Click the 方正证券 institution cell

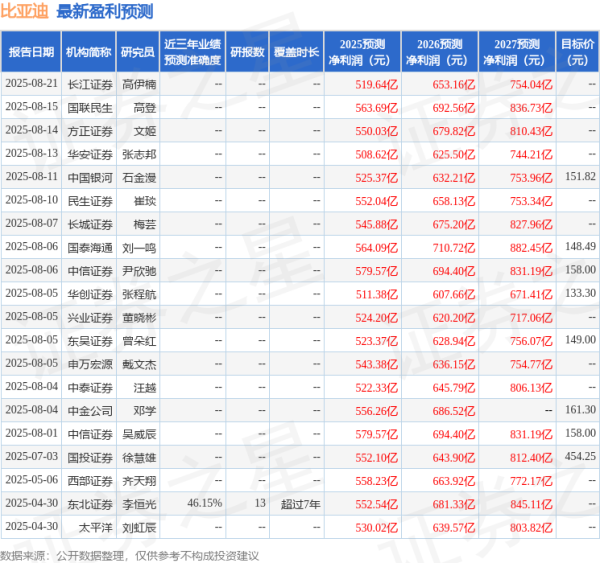click(x=90, y=131)
